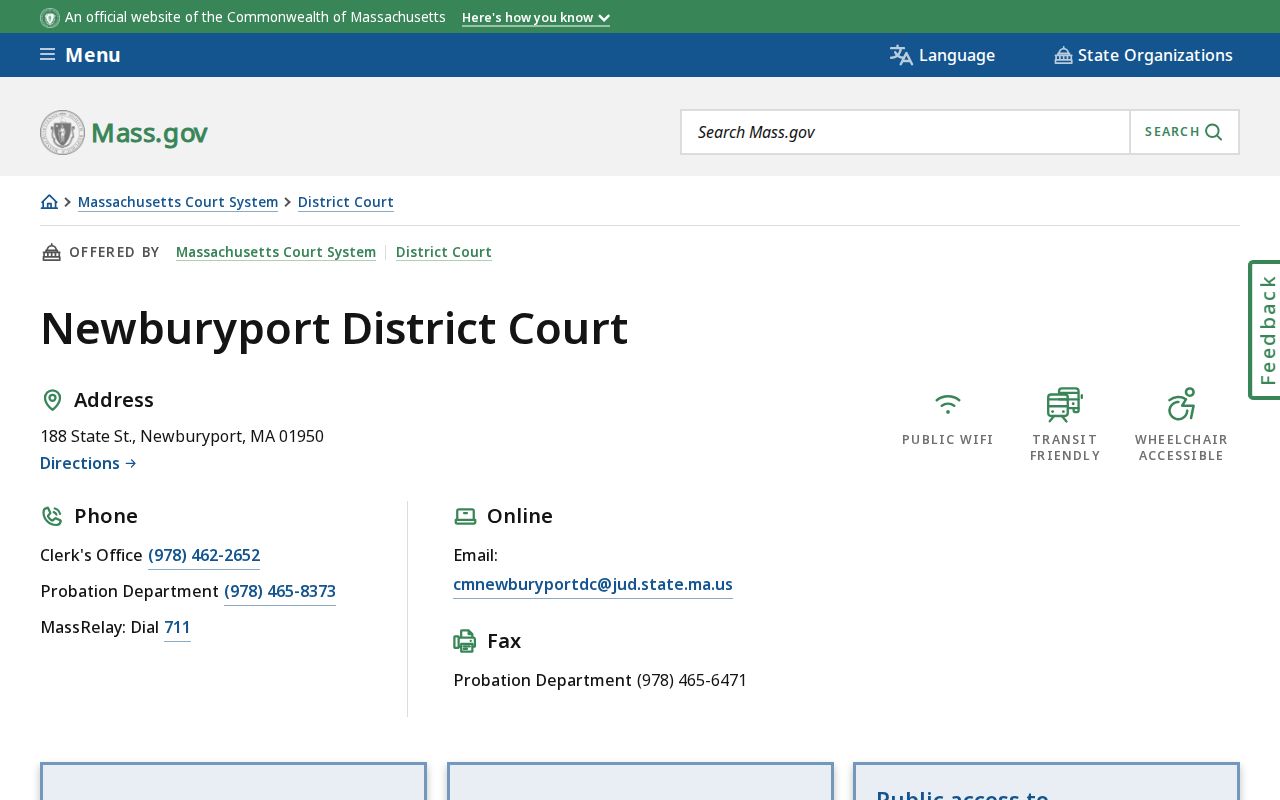Viewport: 1280px width, 800px height.
Task: Click the fax number (978) 465-6471
Action: click(692, 681)
